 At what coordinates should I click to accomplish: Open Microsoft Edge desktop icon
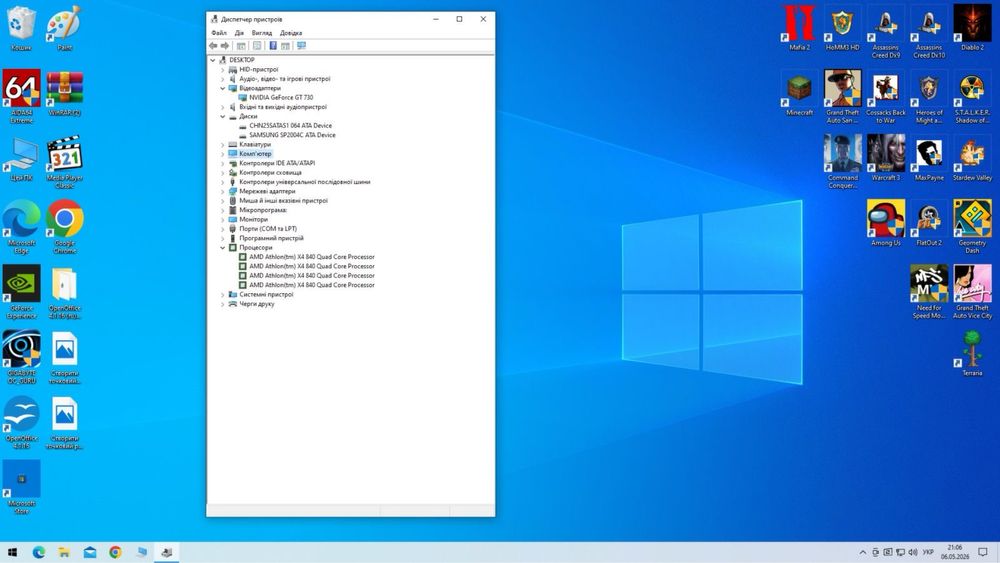pyautogui.click(x=21, y=227)
